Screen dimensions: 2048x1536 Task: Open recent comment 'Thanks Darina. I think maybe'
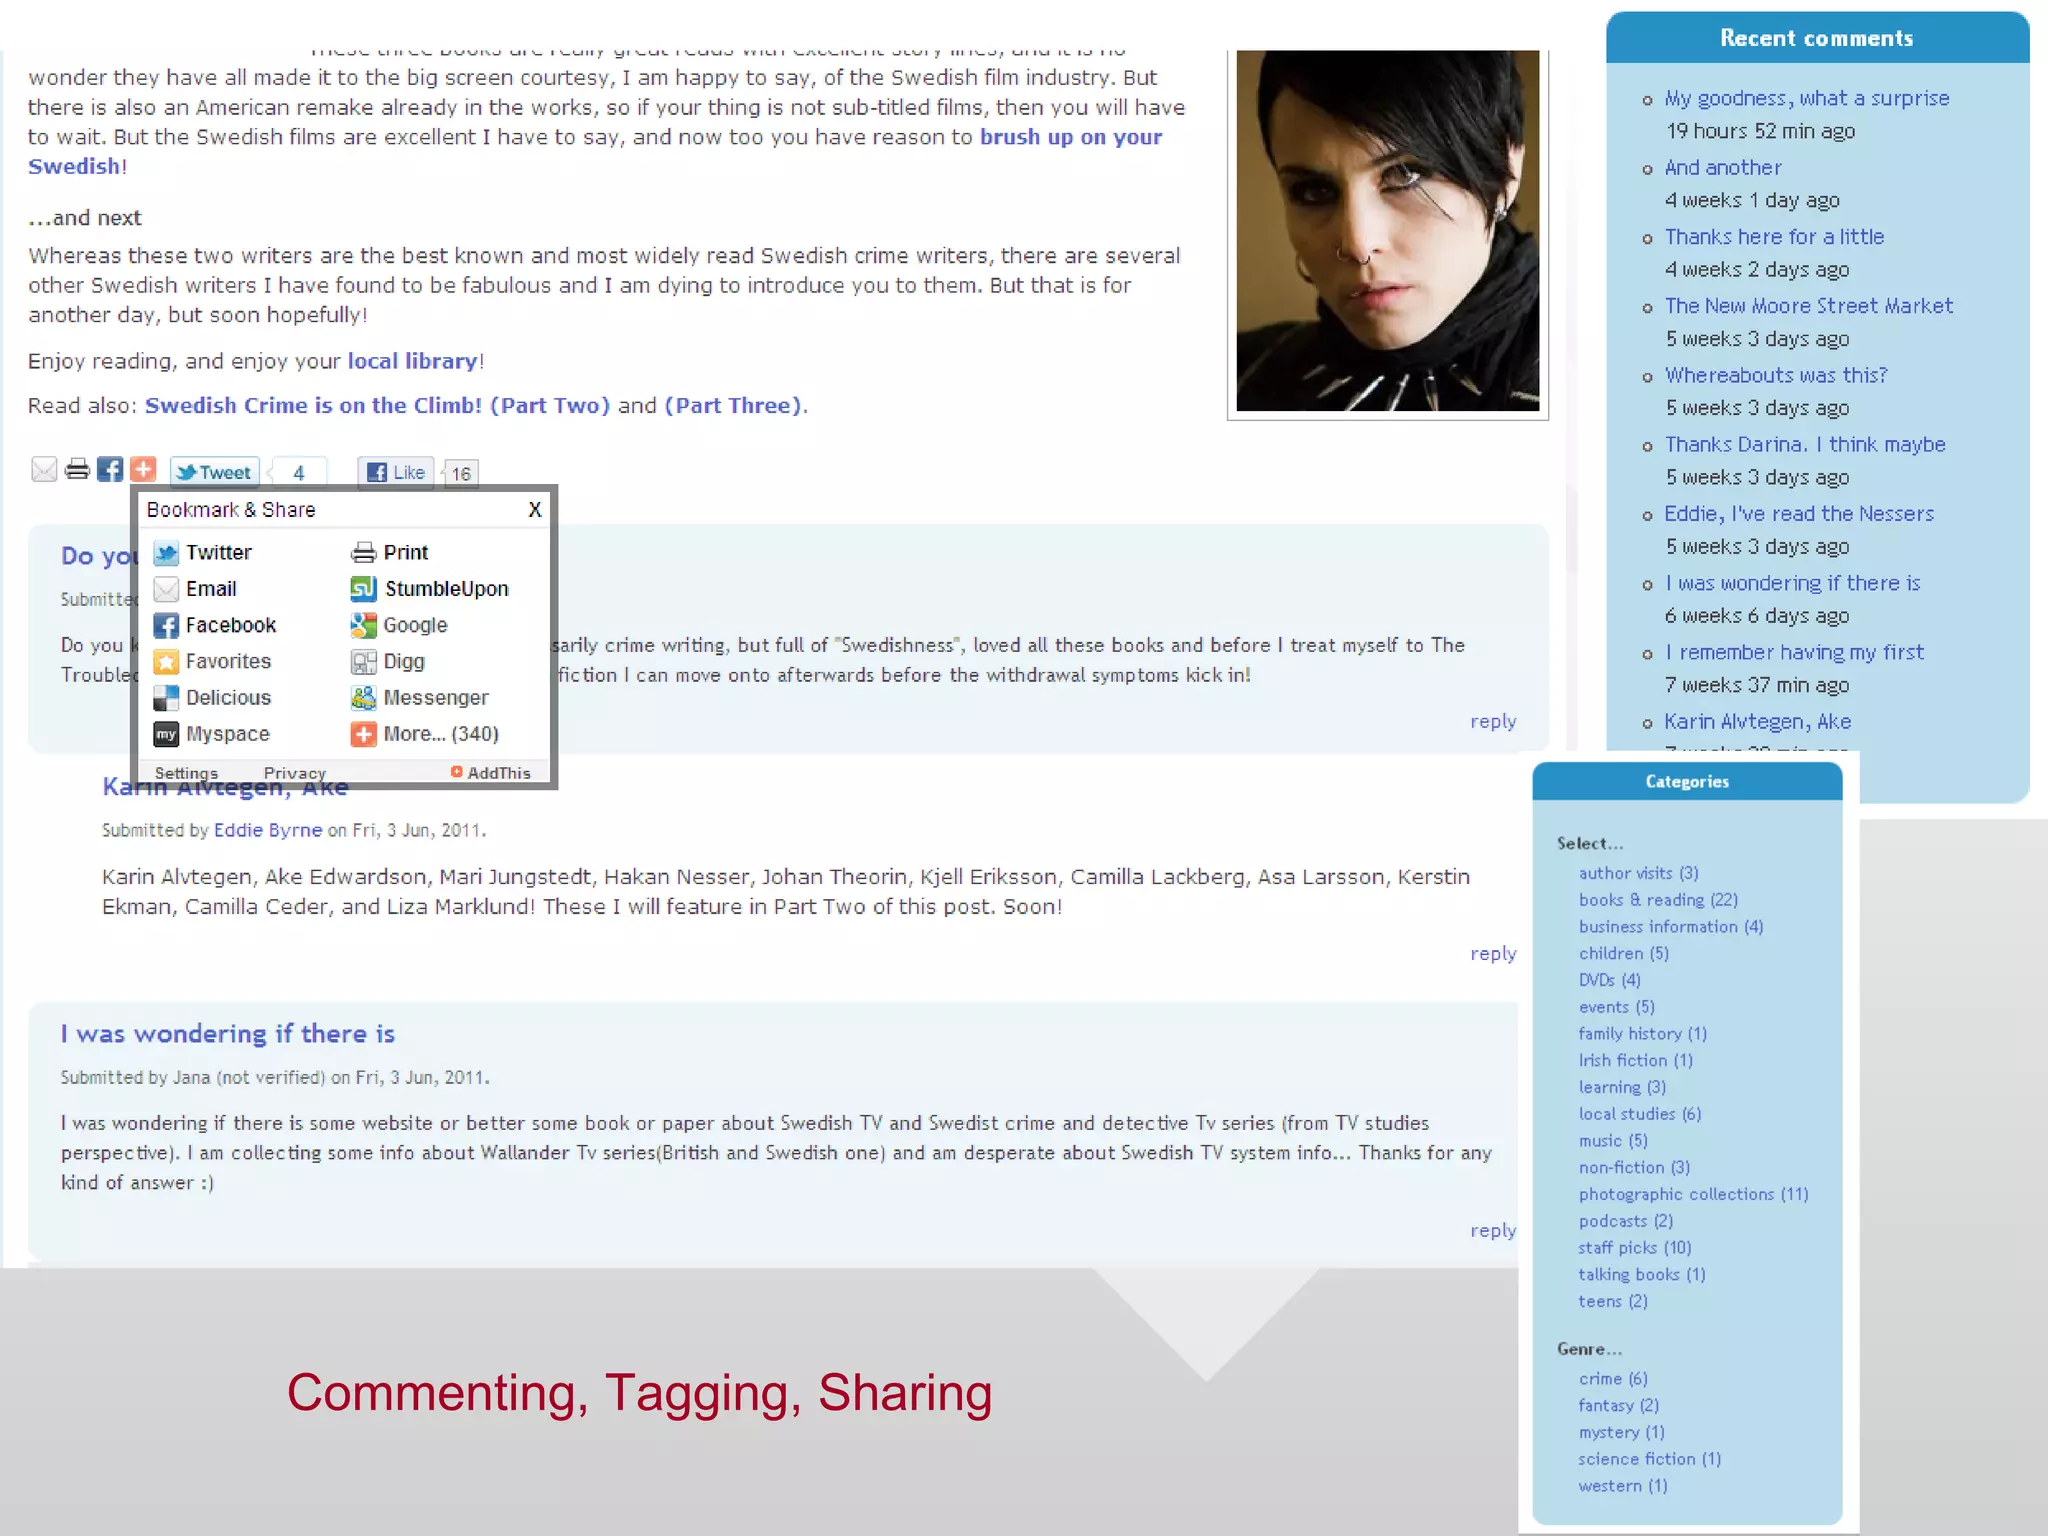tap(1805, 444)
